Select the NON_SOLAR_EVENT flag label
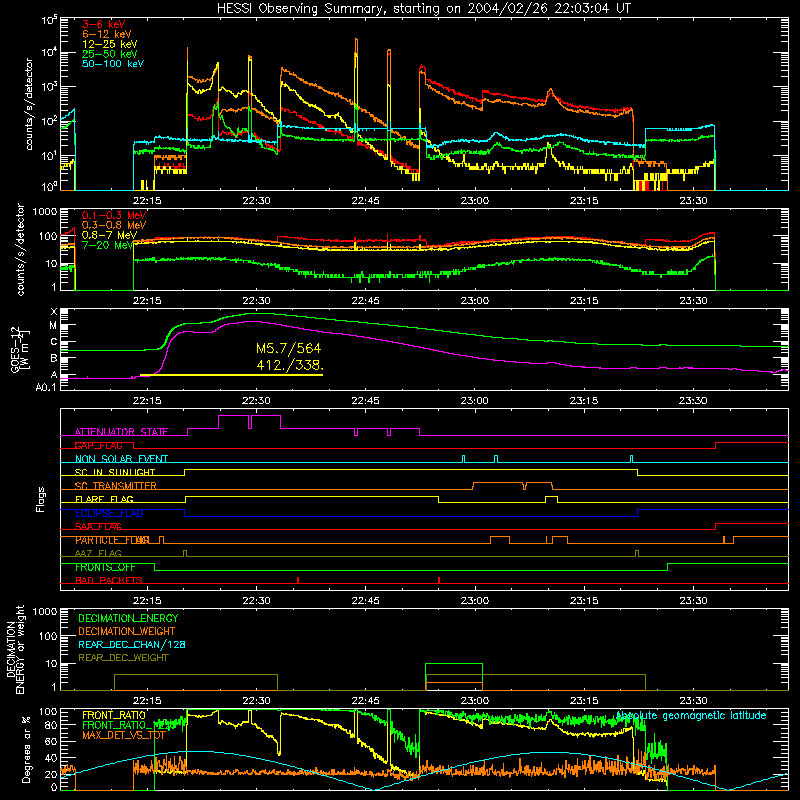 [x=121, y=459]
